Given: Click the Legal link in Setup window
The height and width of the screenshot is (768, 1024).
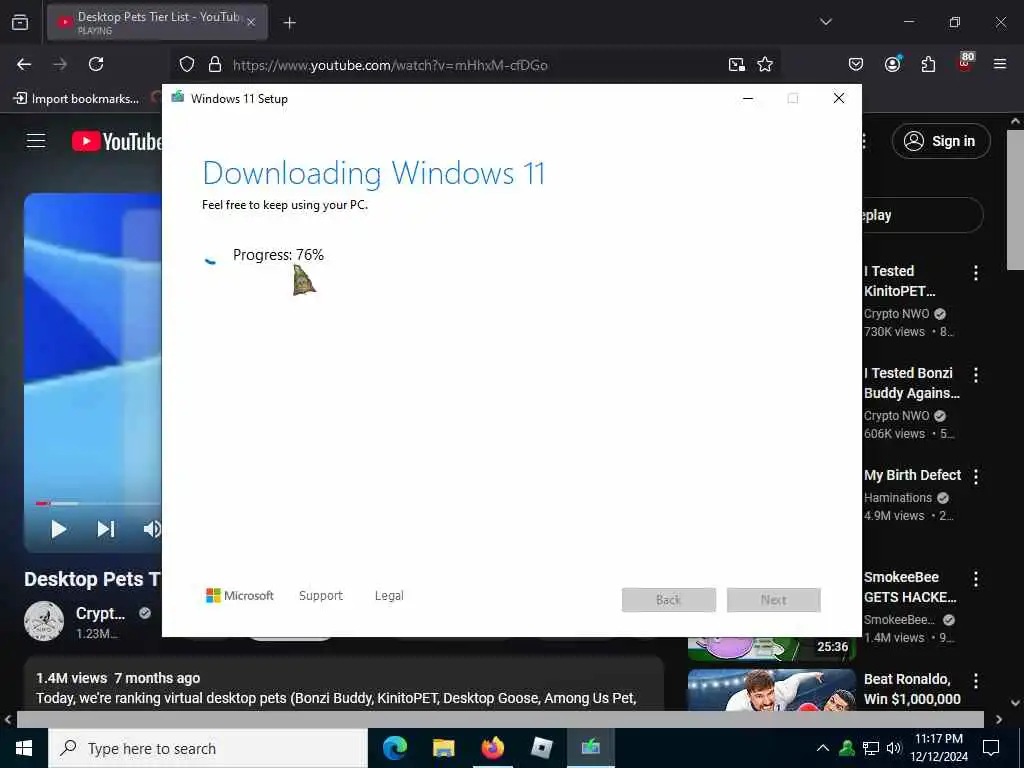Looking at the screenshot, I should coord(389,596).
